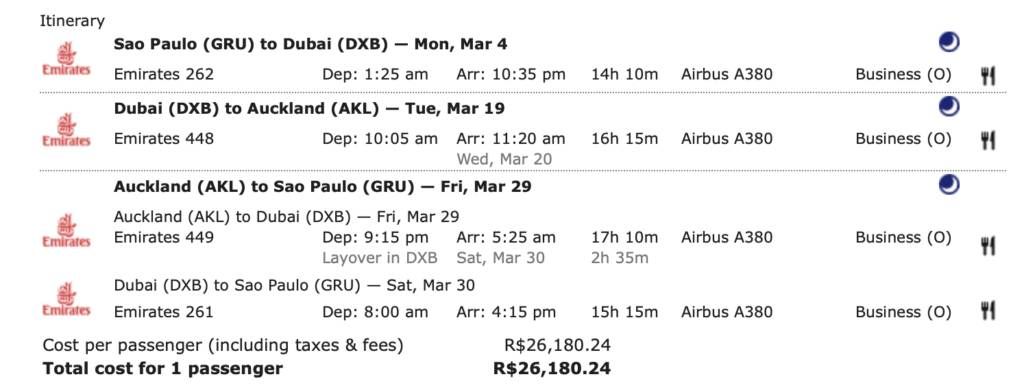Click the overnight moon icon for Sao Paulo–Dubai
1024x392 pixels.
click(949, 43)
